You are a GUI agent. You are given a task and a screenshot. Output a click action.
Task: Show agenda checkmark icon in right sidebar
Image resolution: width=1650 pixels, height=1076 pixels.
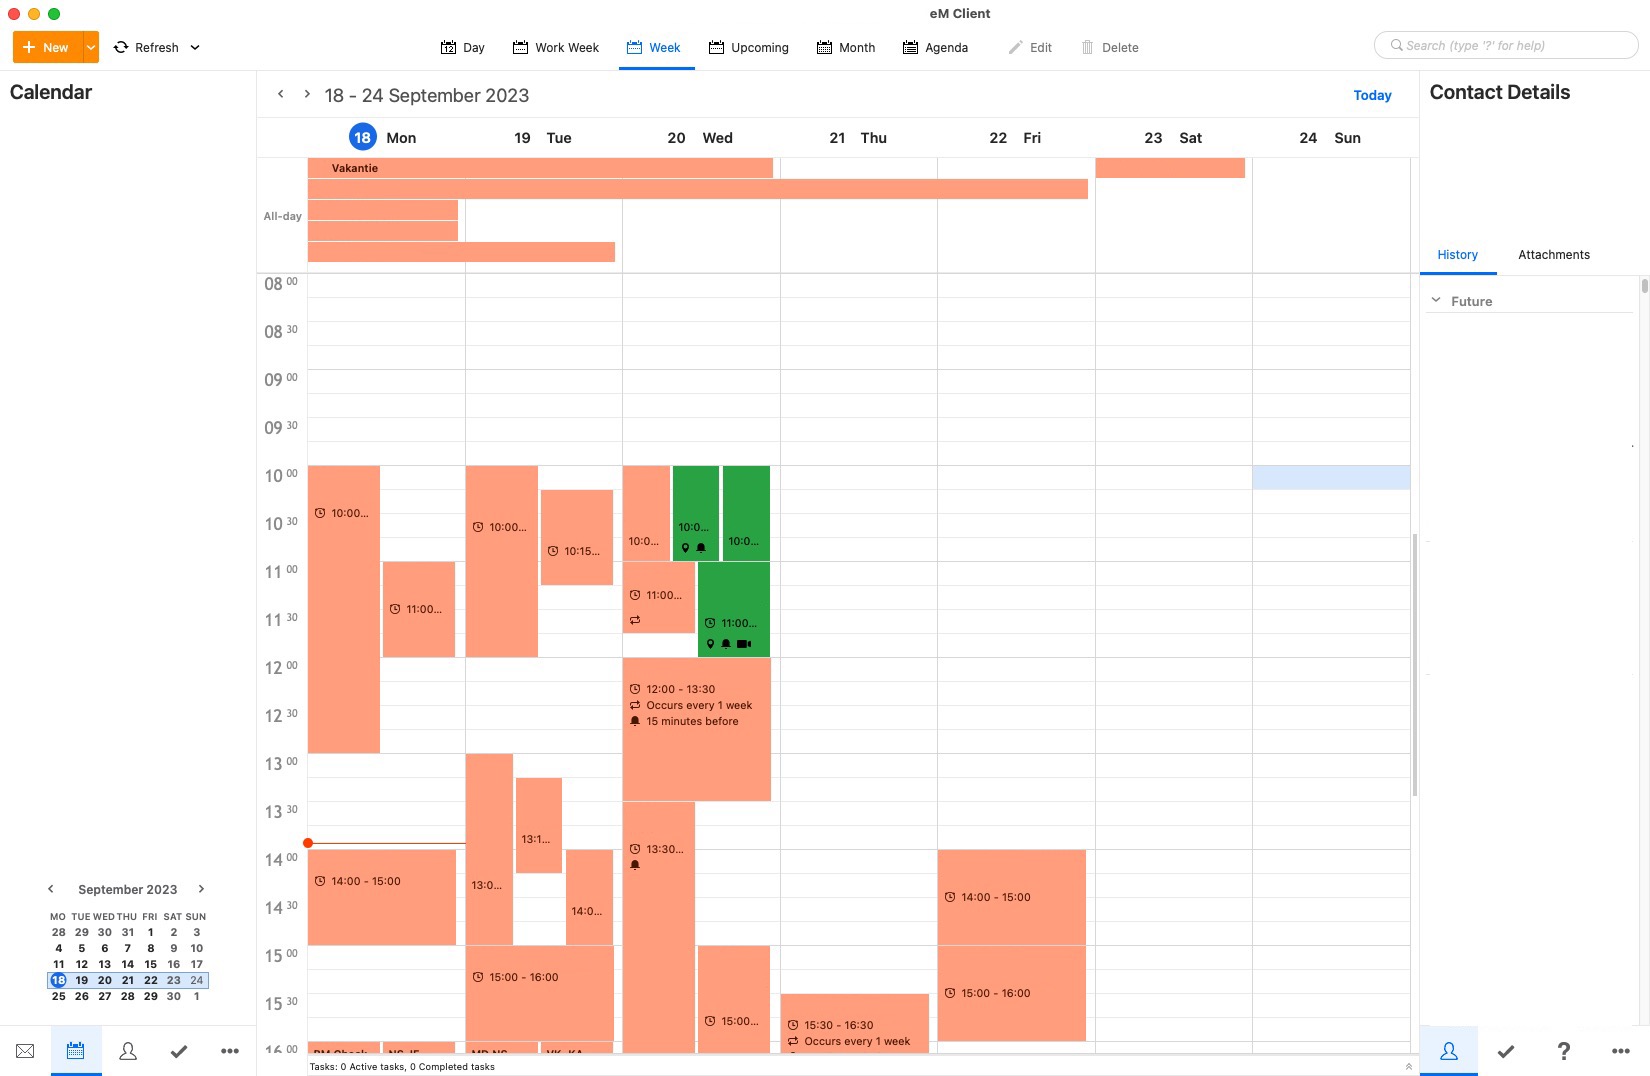tap(1506, 1051)
